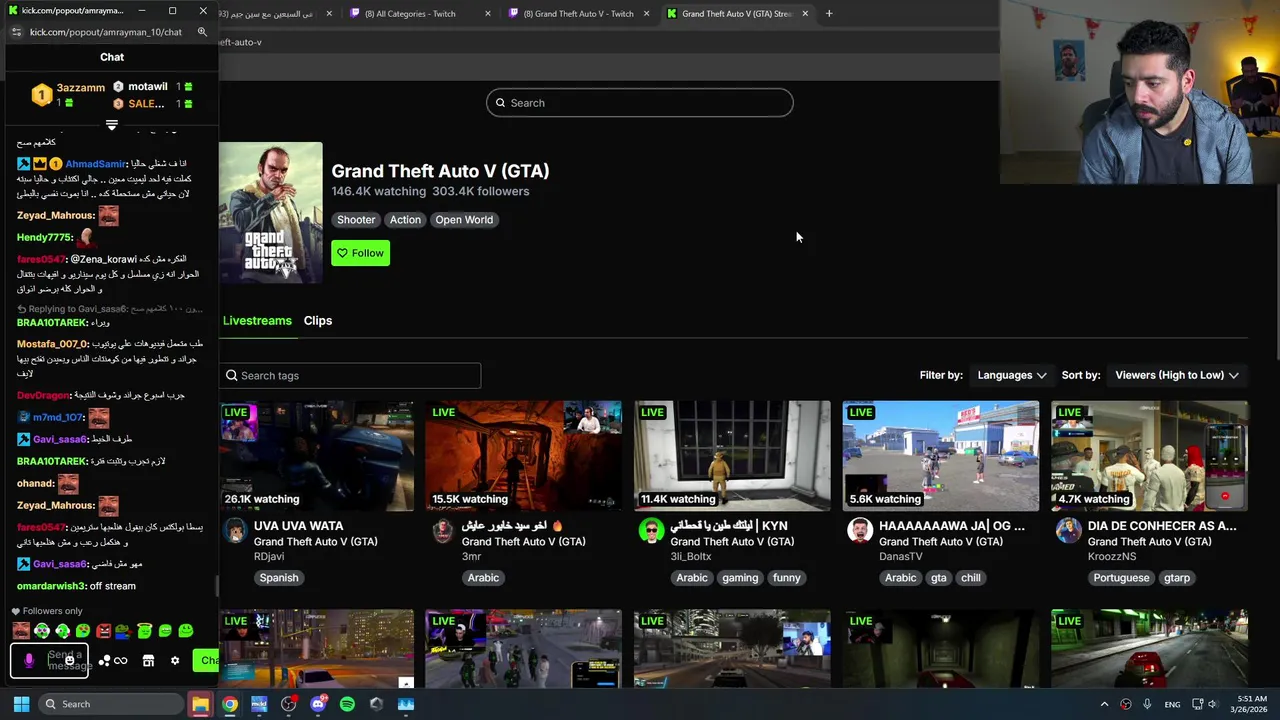Switch to the Clips tab
1280x720 pixels.
tap(318, 321)
